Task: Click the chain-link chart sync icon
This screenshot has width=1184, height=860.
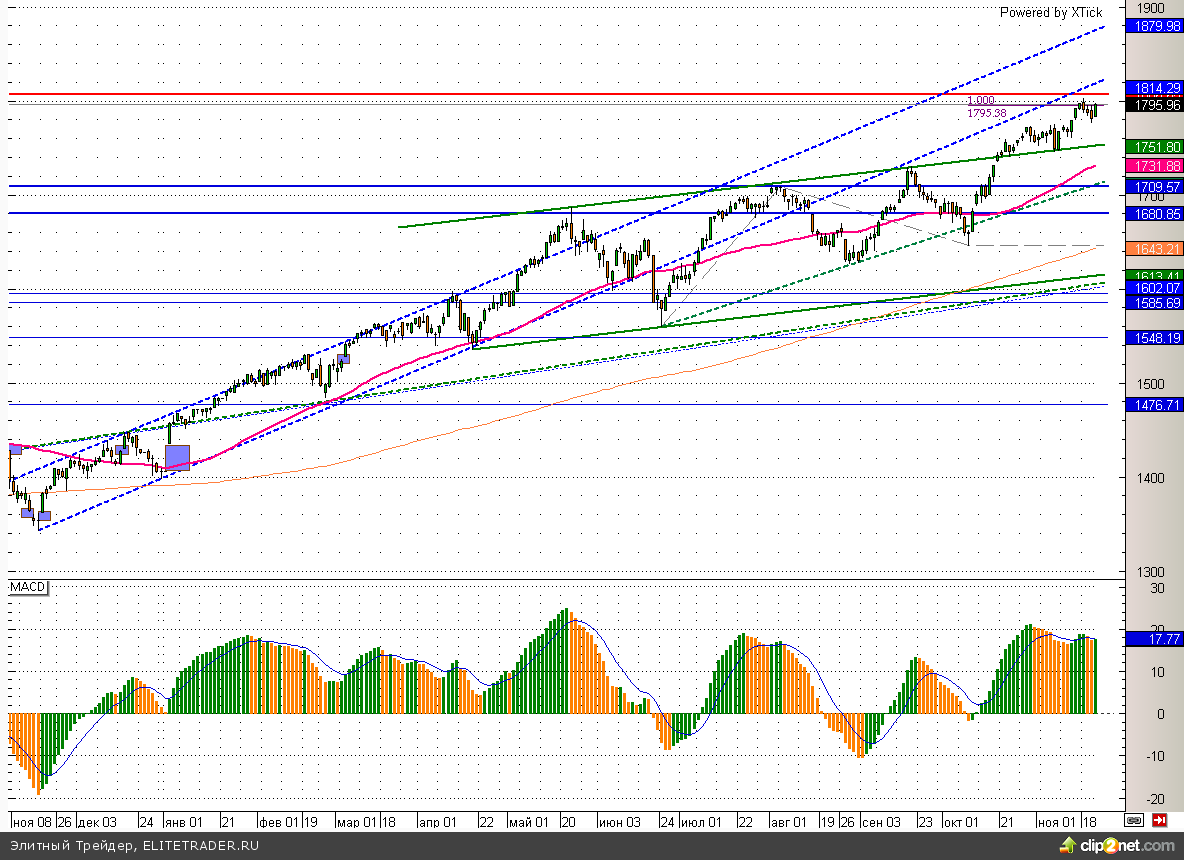Action: pyautogui.click(x=1133, y=820)
